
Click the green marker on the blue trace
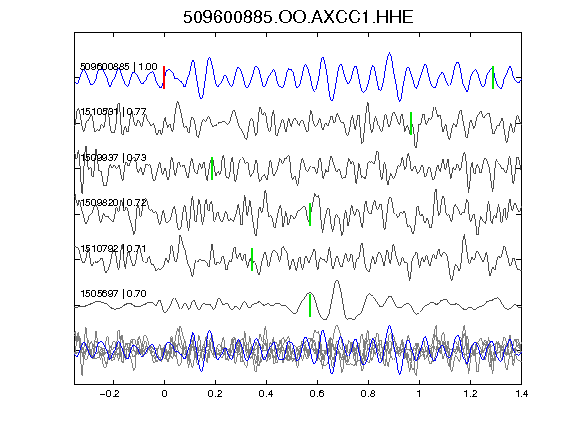493,78
